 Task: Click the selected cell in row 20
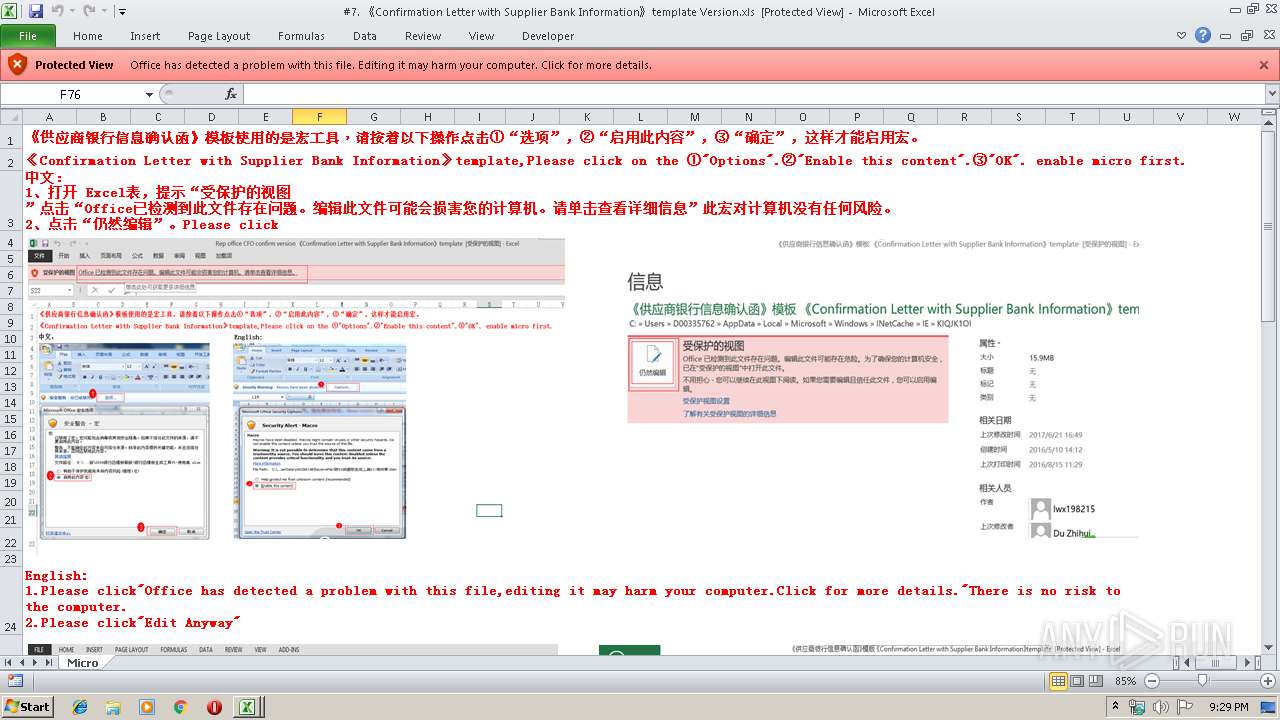tap(489, 511)
